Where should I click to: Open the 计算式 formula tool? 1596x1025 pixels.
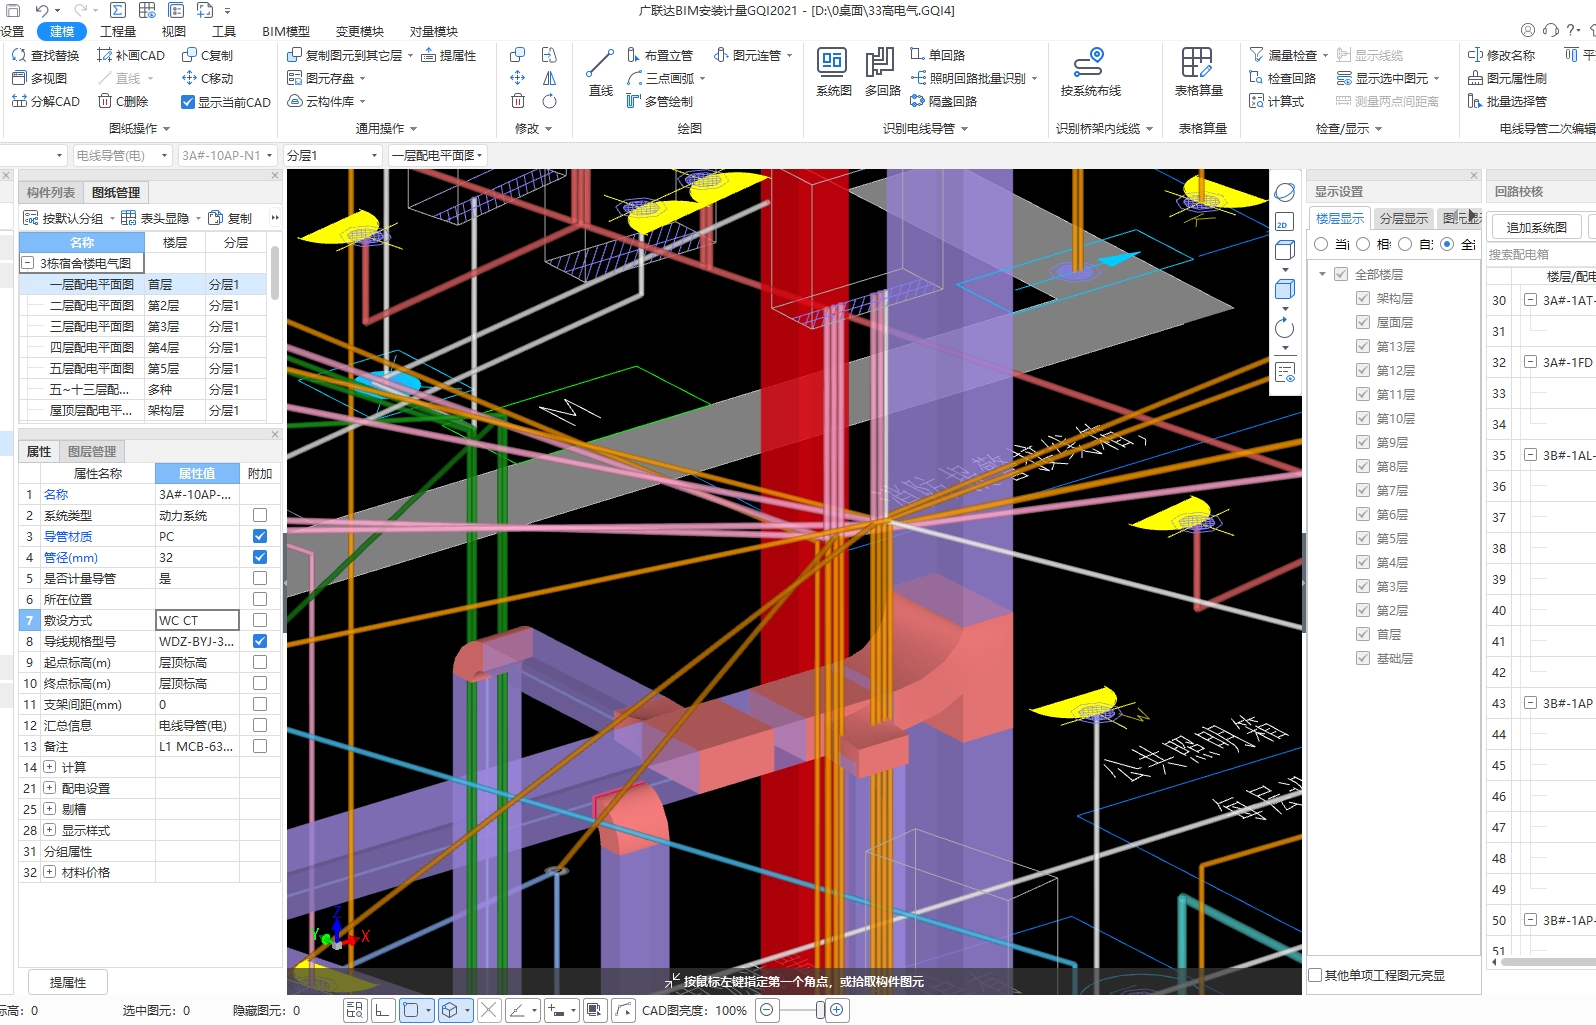(1276, 101)
